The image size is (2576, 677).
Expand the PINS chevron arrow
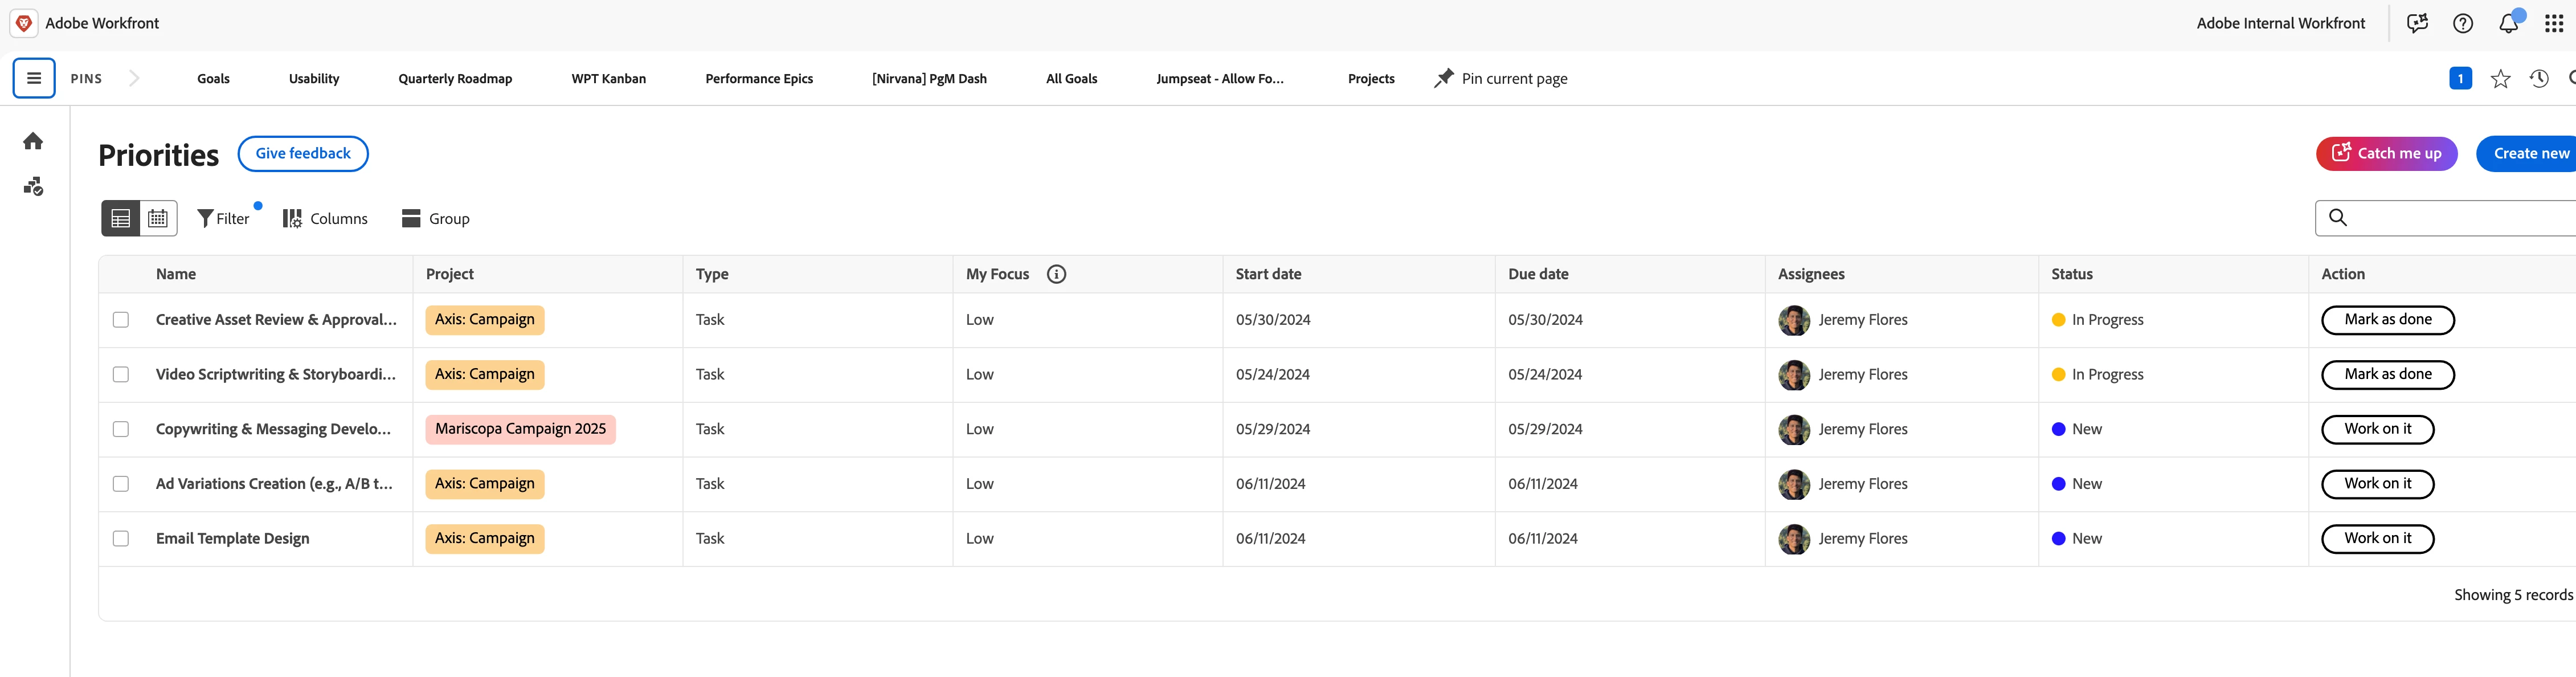[x=134, y=78]
